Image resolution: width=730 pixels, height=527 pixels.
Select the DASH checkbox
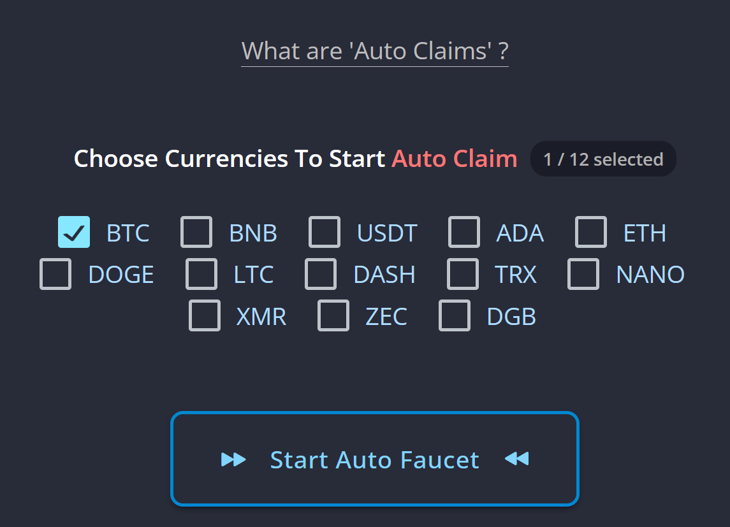(321, 274)
